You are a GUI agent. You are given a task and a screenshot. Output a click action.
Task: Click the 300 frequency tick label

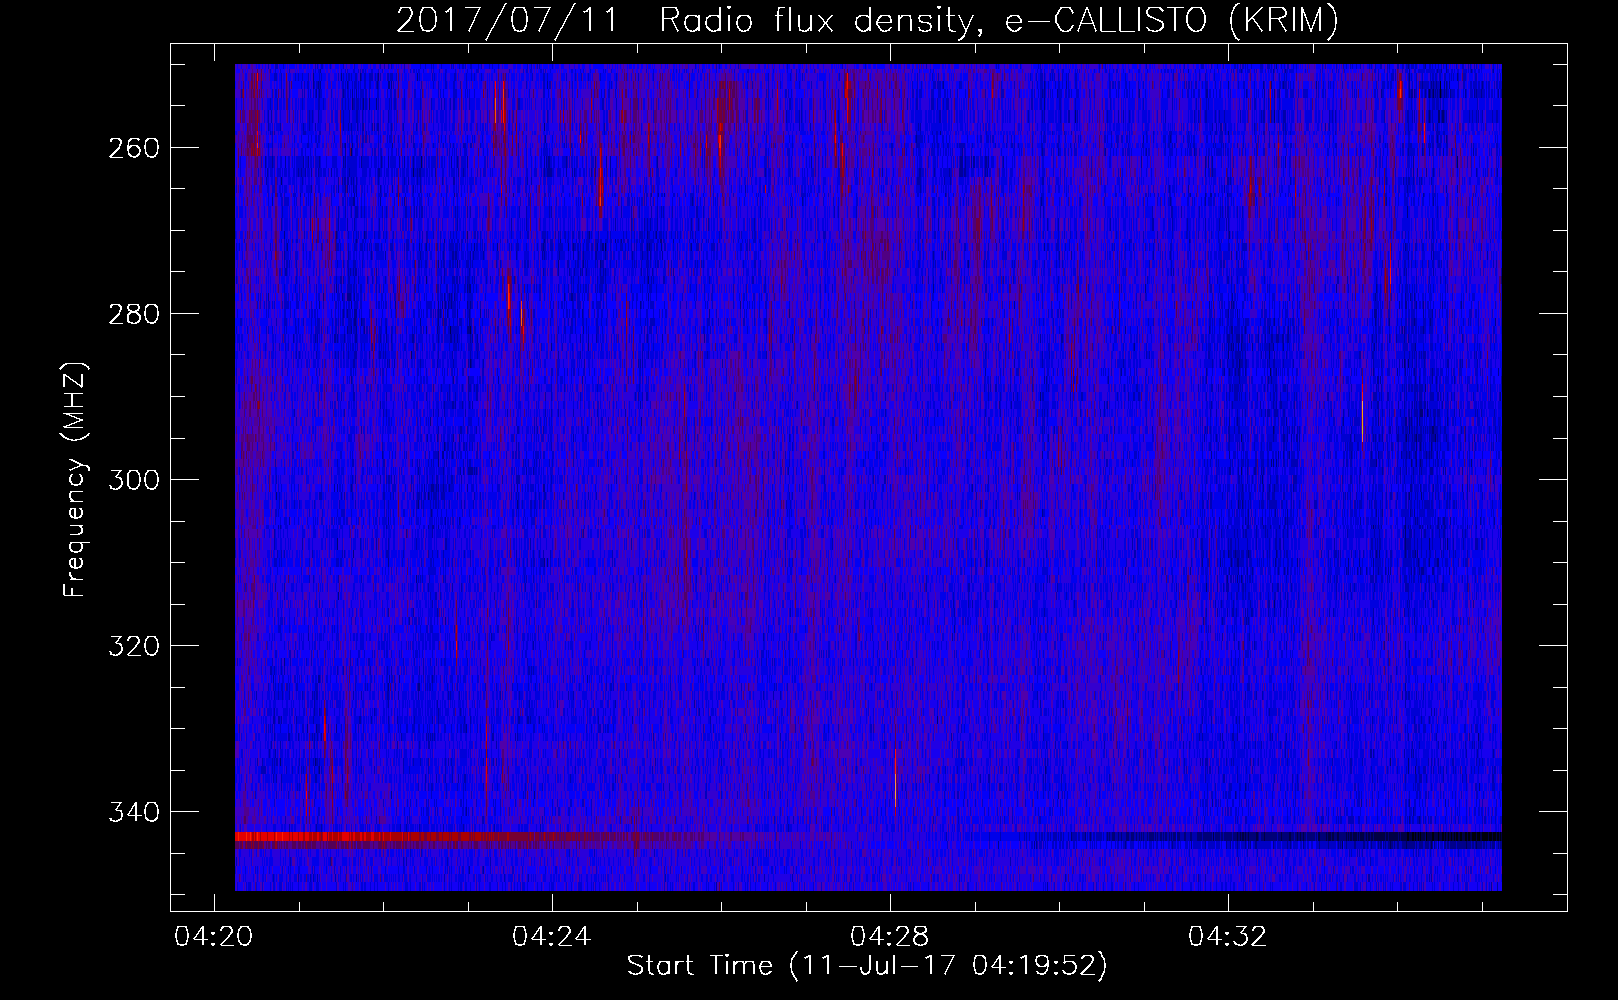(x=132, y=480)
